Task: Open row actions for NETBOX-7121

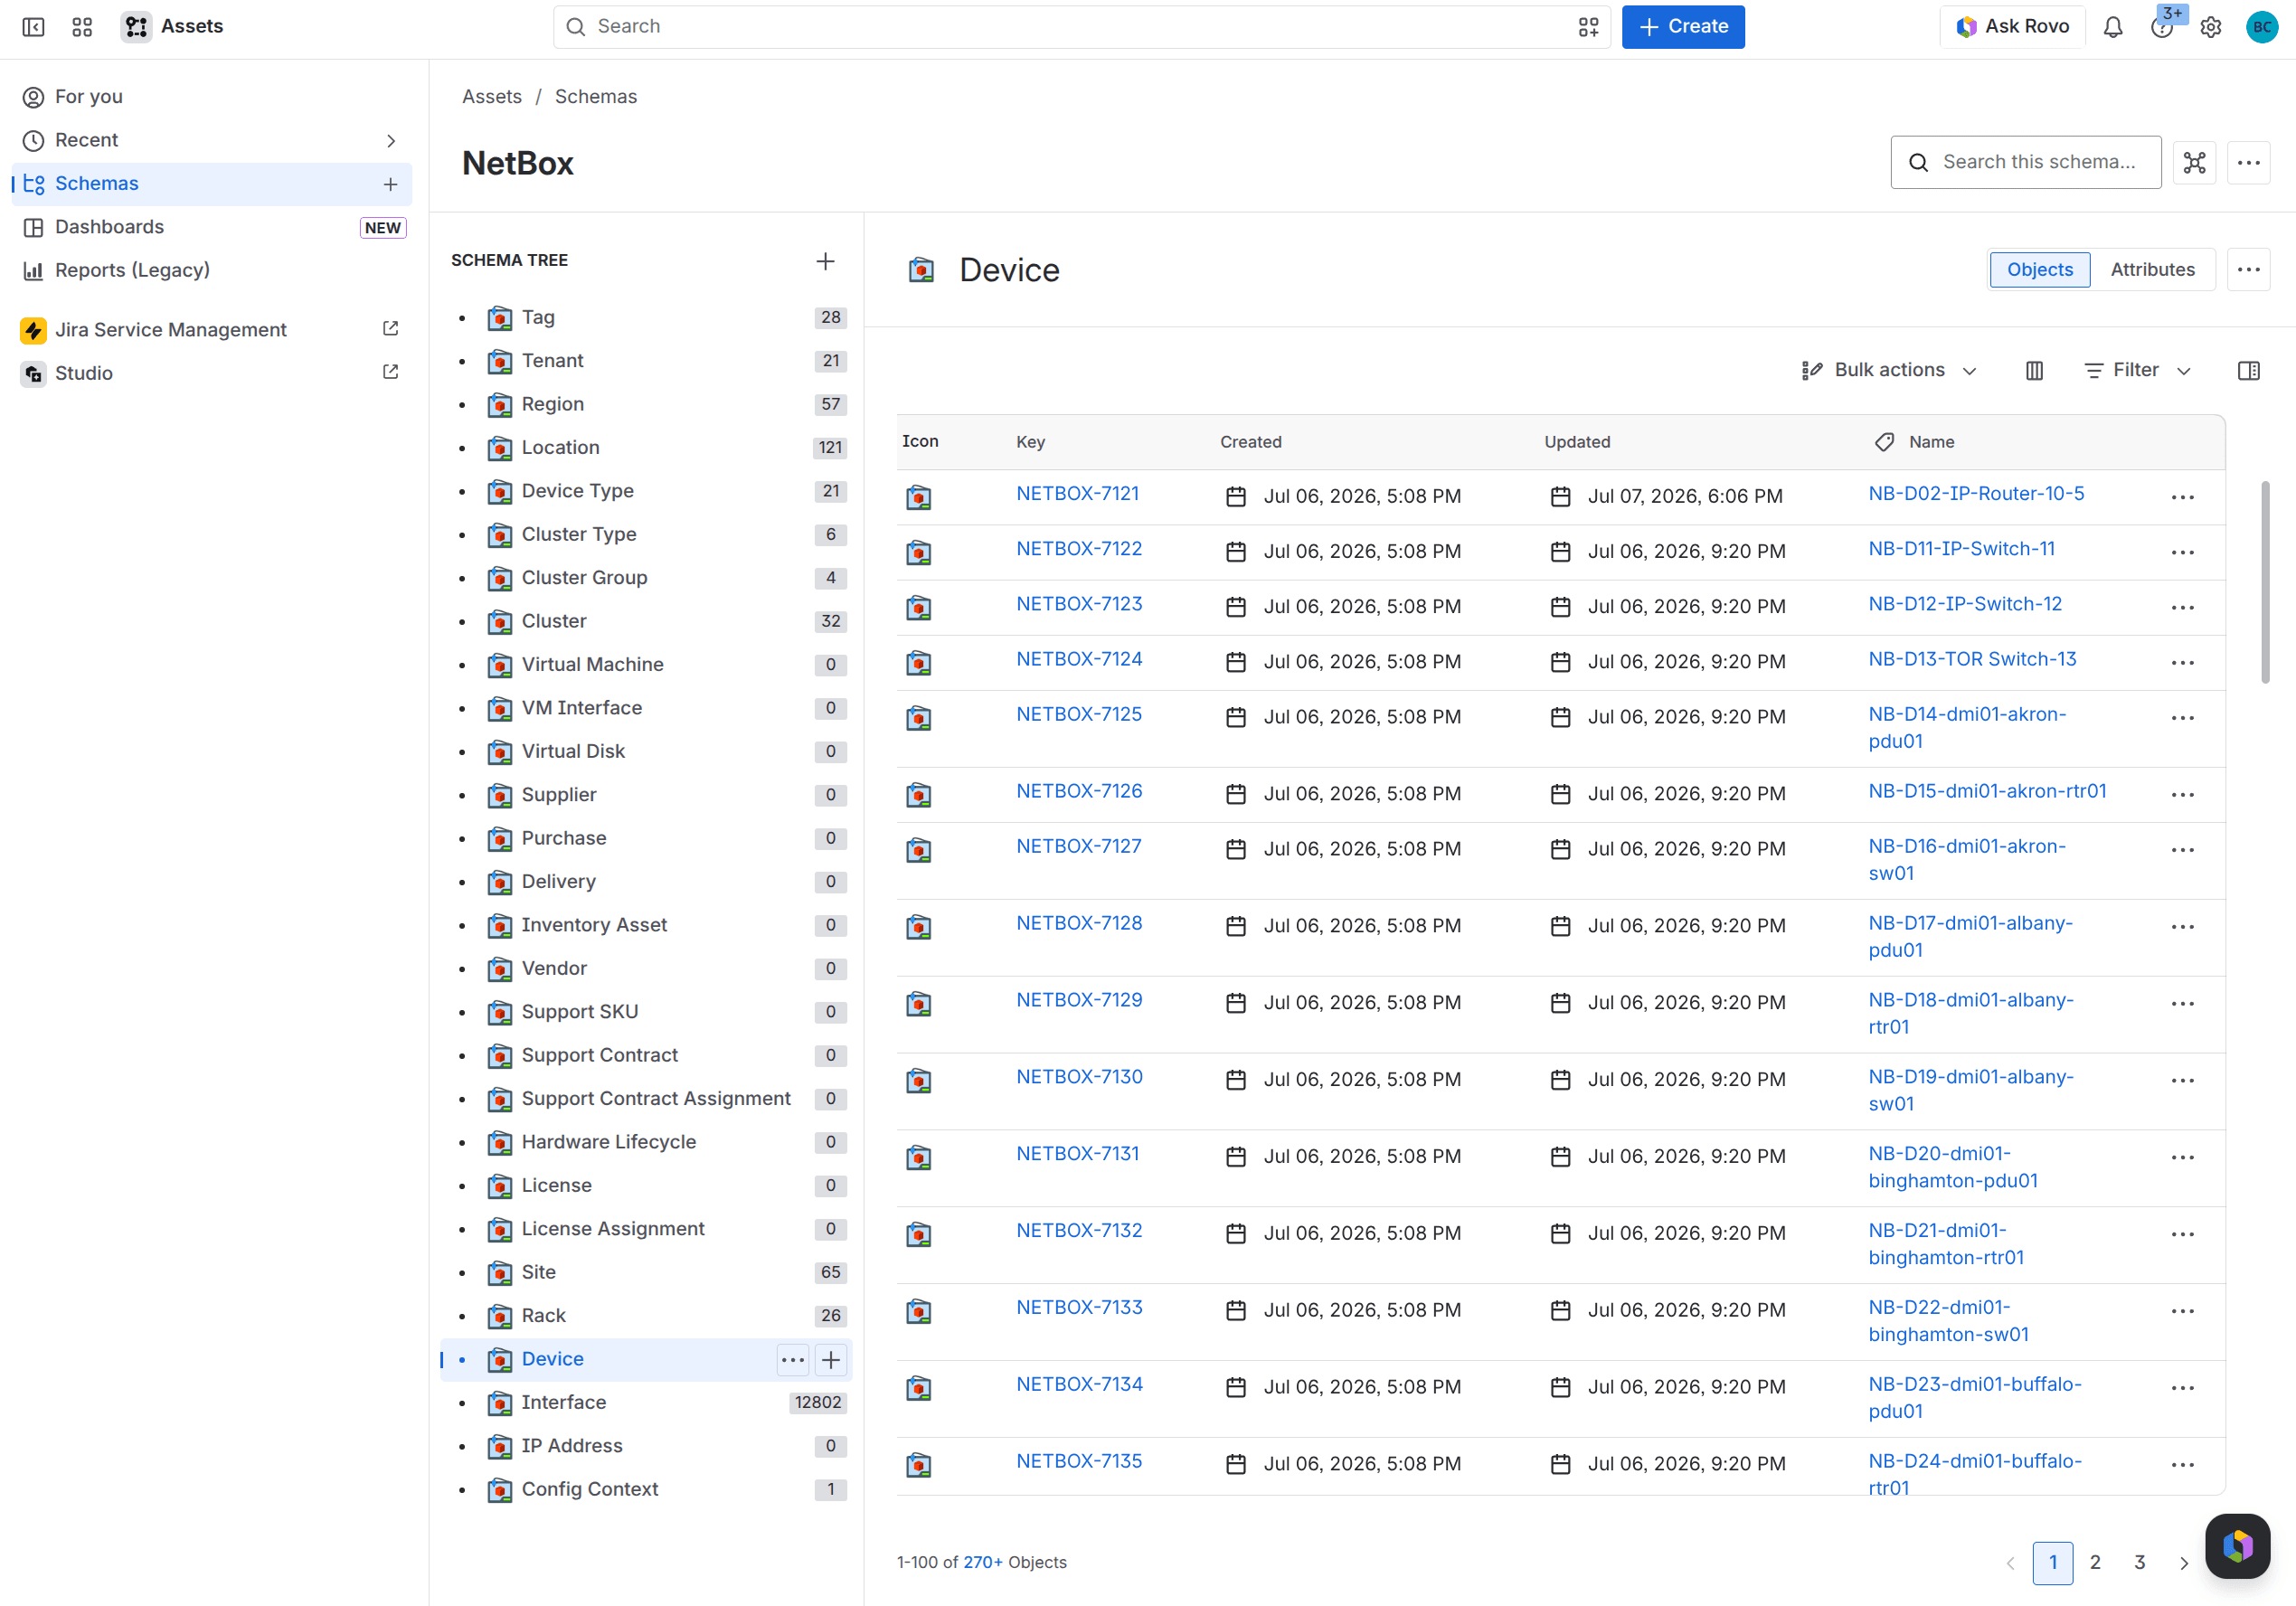Action: [x=2182, y=497]
